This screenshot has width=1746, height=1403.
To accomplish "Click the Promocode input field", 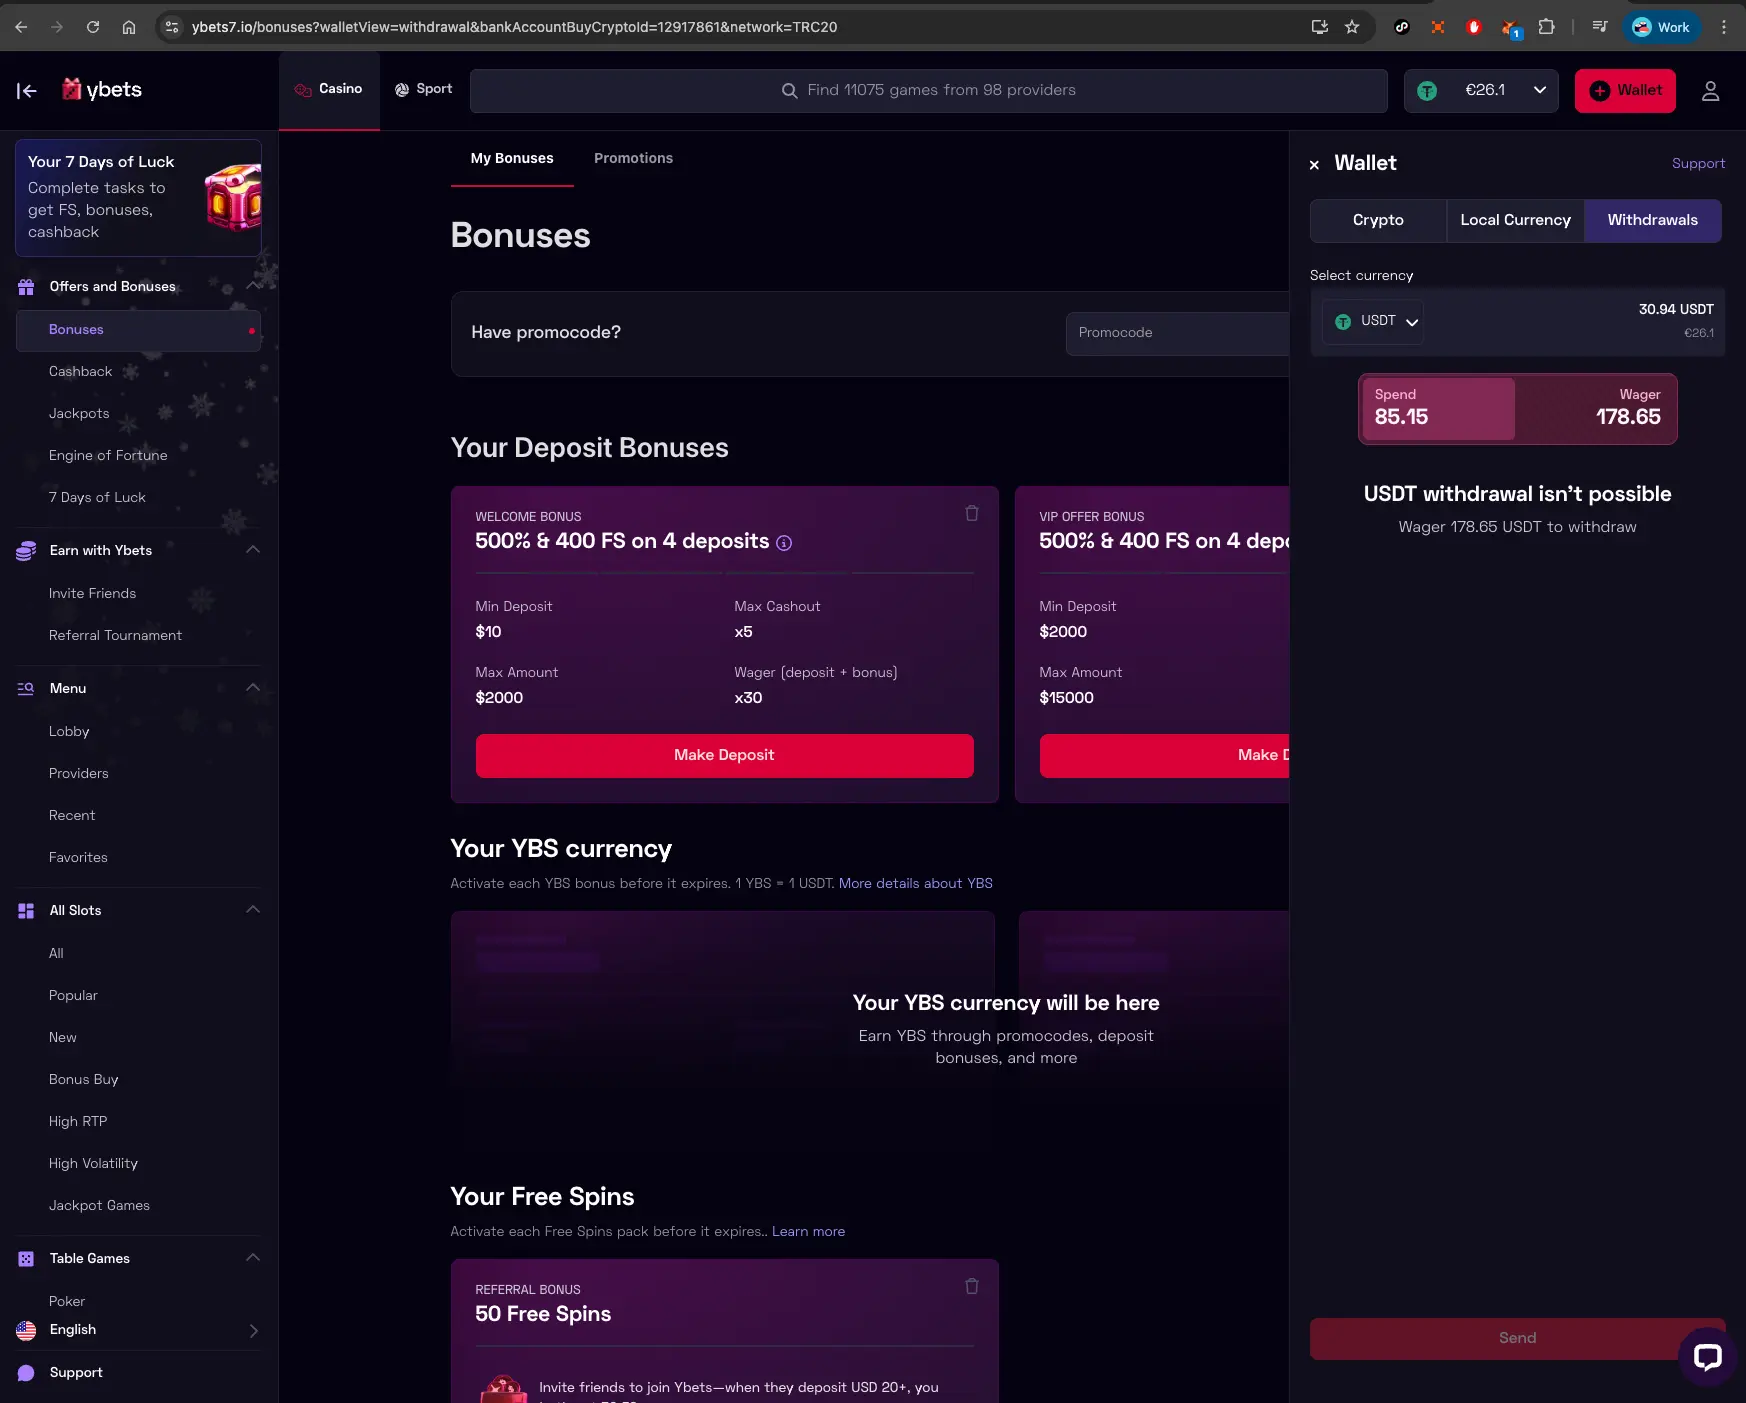I will [1177, 334].
